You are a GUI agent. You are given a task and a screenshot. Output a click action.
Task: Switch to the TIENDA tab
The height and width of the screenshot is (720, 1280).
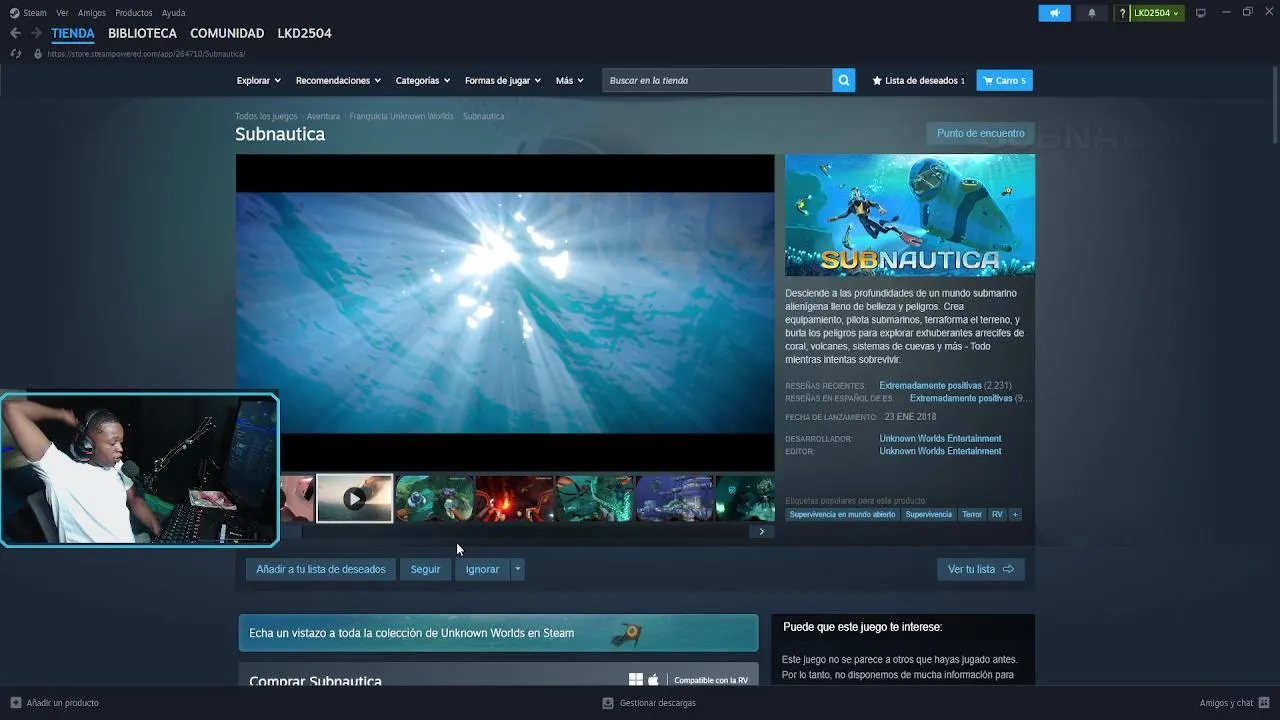point(73,33)
